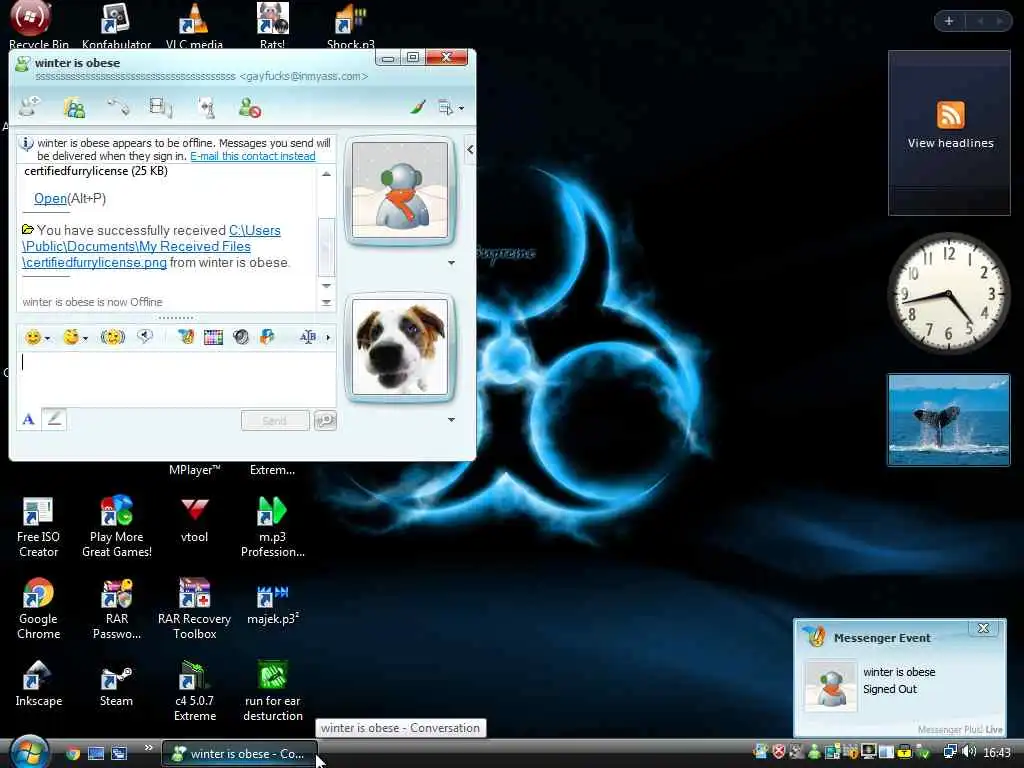Select the Inkscape desktop icon
The width and height of the screenshot is (1024, 768).
(x=39, y=684)
